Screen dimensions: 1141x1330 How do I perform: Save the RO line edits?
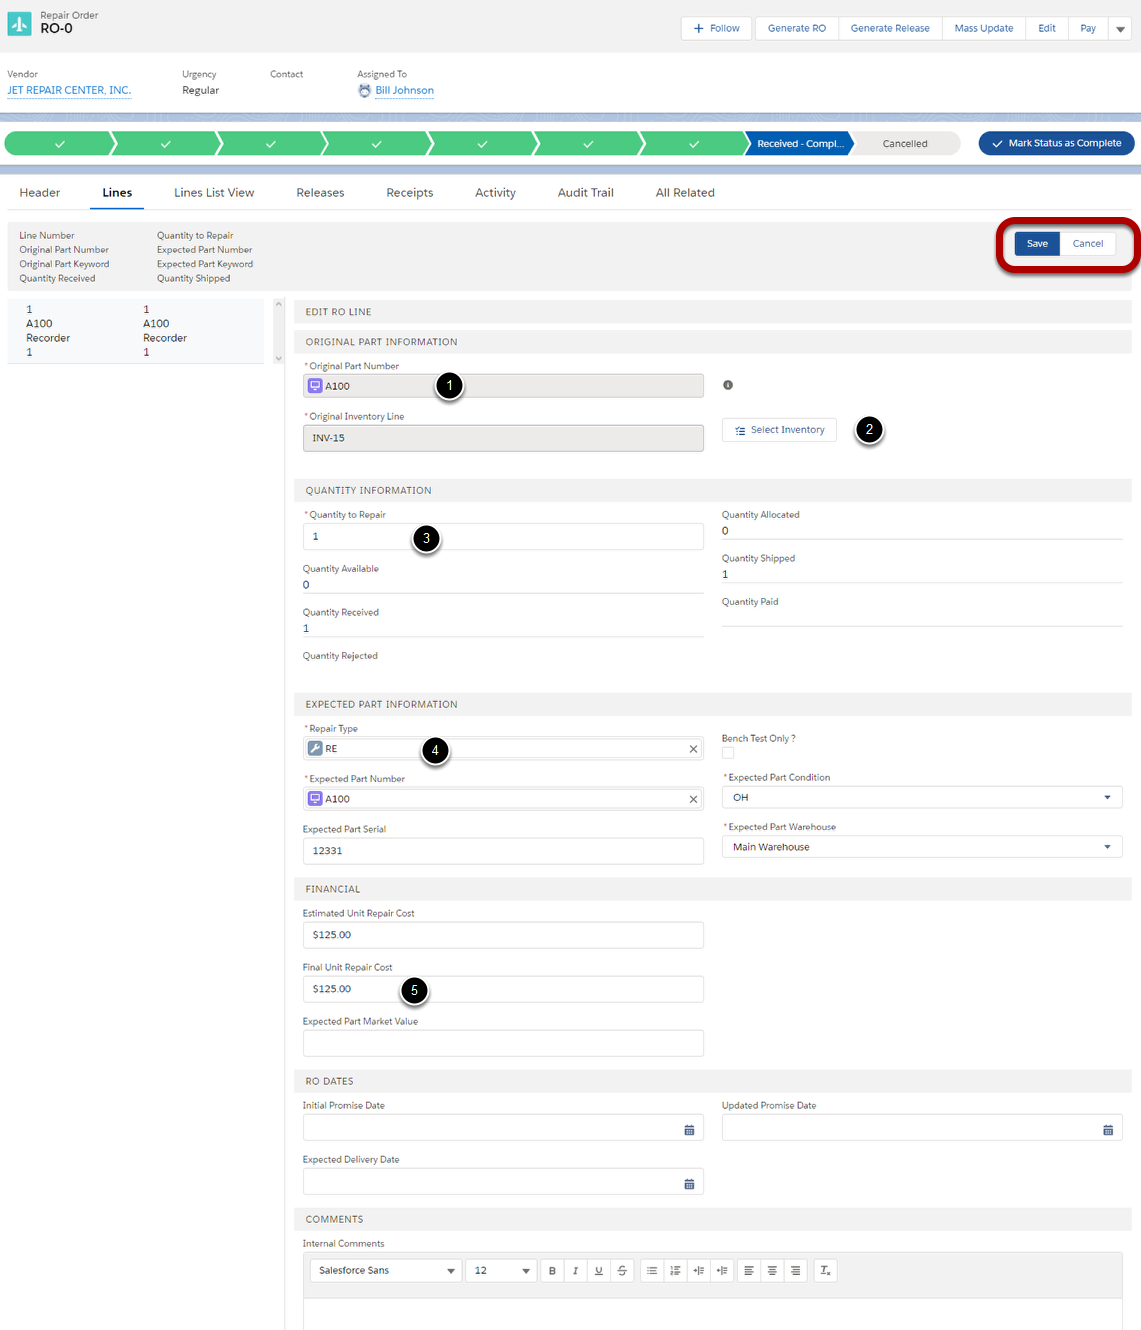(x=1036, y=243)
